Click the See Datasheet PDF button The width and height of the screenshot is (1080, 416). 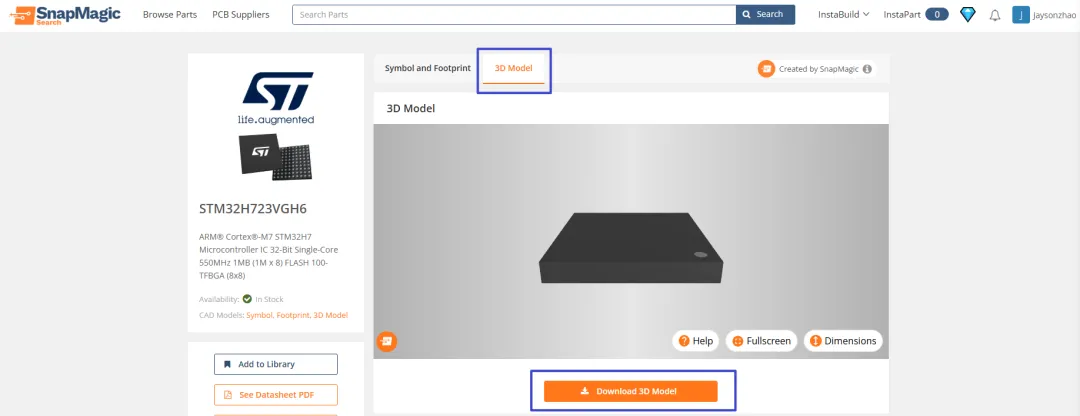[276, 395]
